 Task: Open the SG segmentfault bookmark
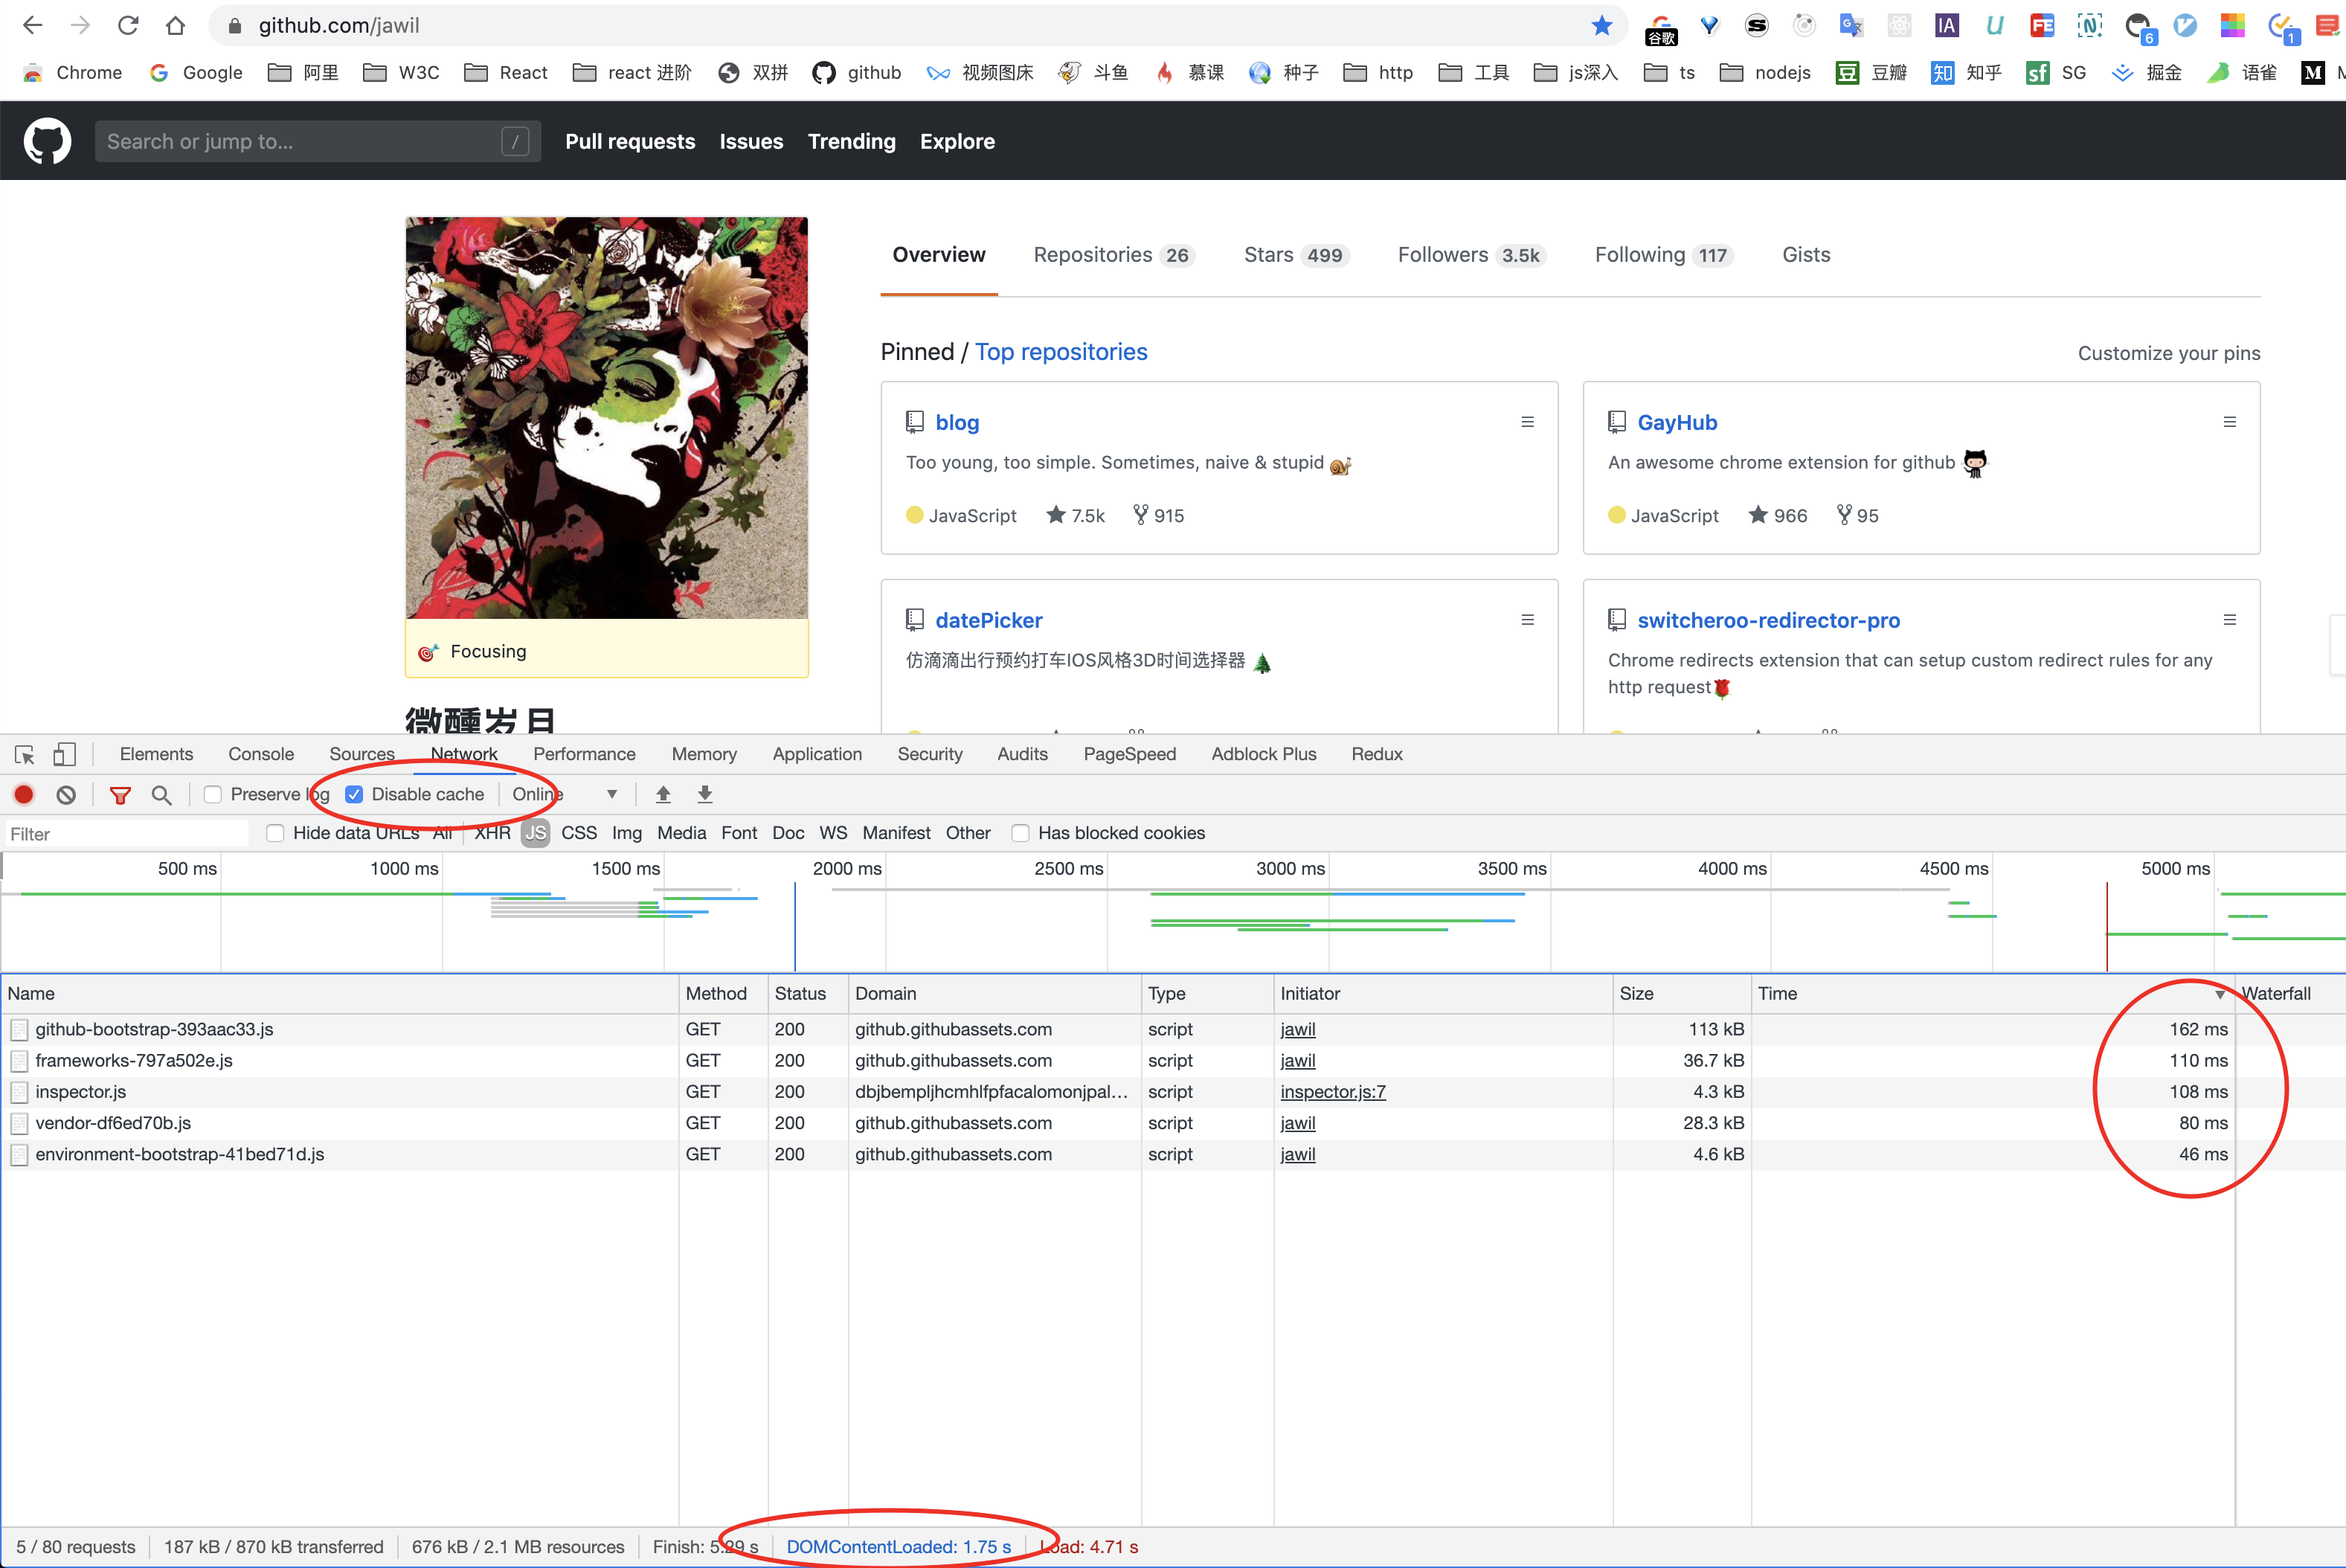(2056, 73)
